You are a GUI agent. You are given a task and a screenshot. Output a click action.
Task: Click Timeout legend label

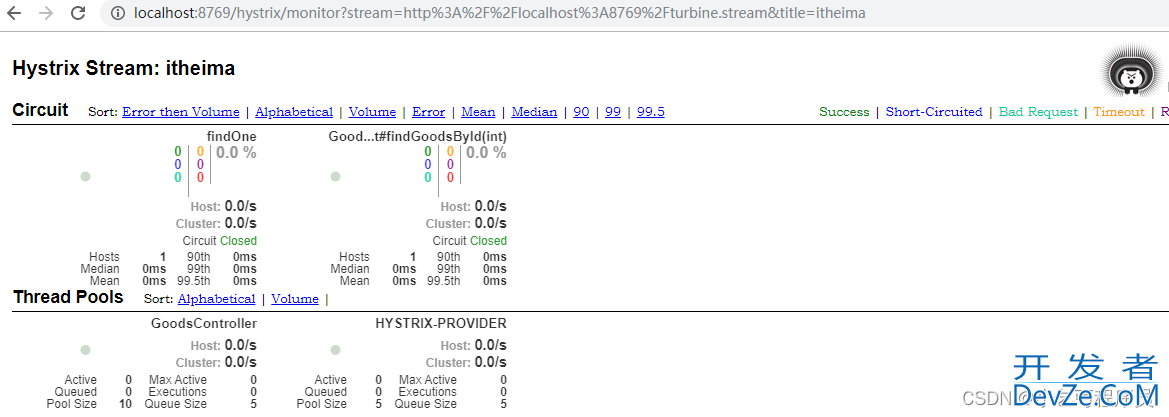1119,112
